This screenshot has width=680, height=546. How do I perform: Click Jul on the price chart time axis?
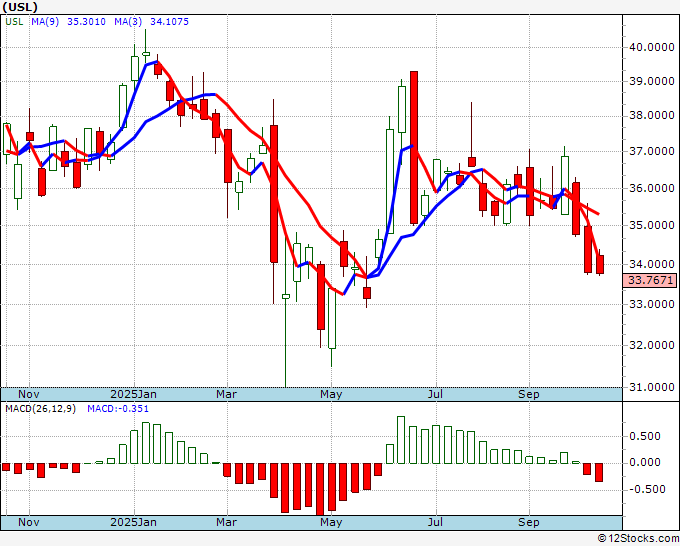click(x=435, y=394)
